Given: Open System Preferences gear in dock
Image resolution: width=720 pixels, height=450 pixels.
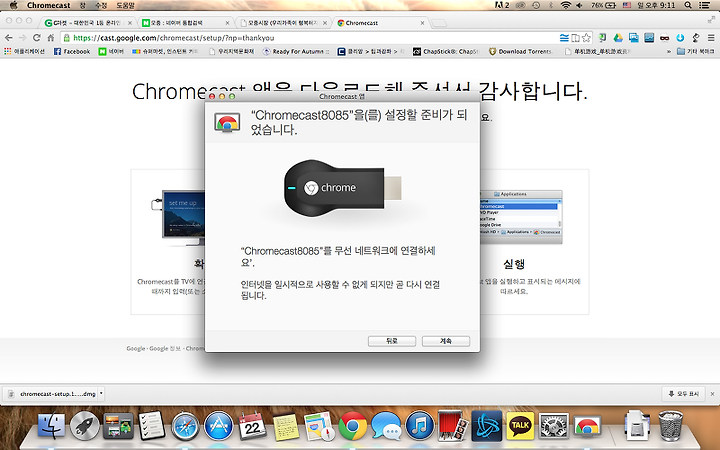Looking at the screenshot, I should click(553, 426).
